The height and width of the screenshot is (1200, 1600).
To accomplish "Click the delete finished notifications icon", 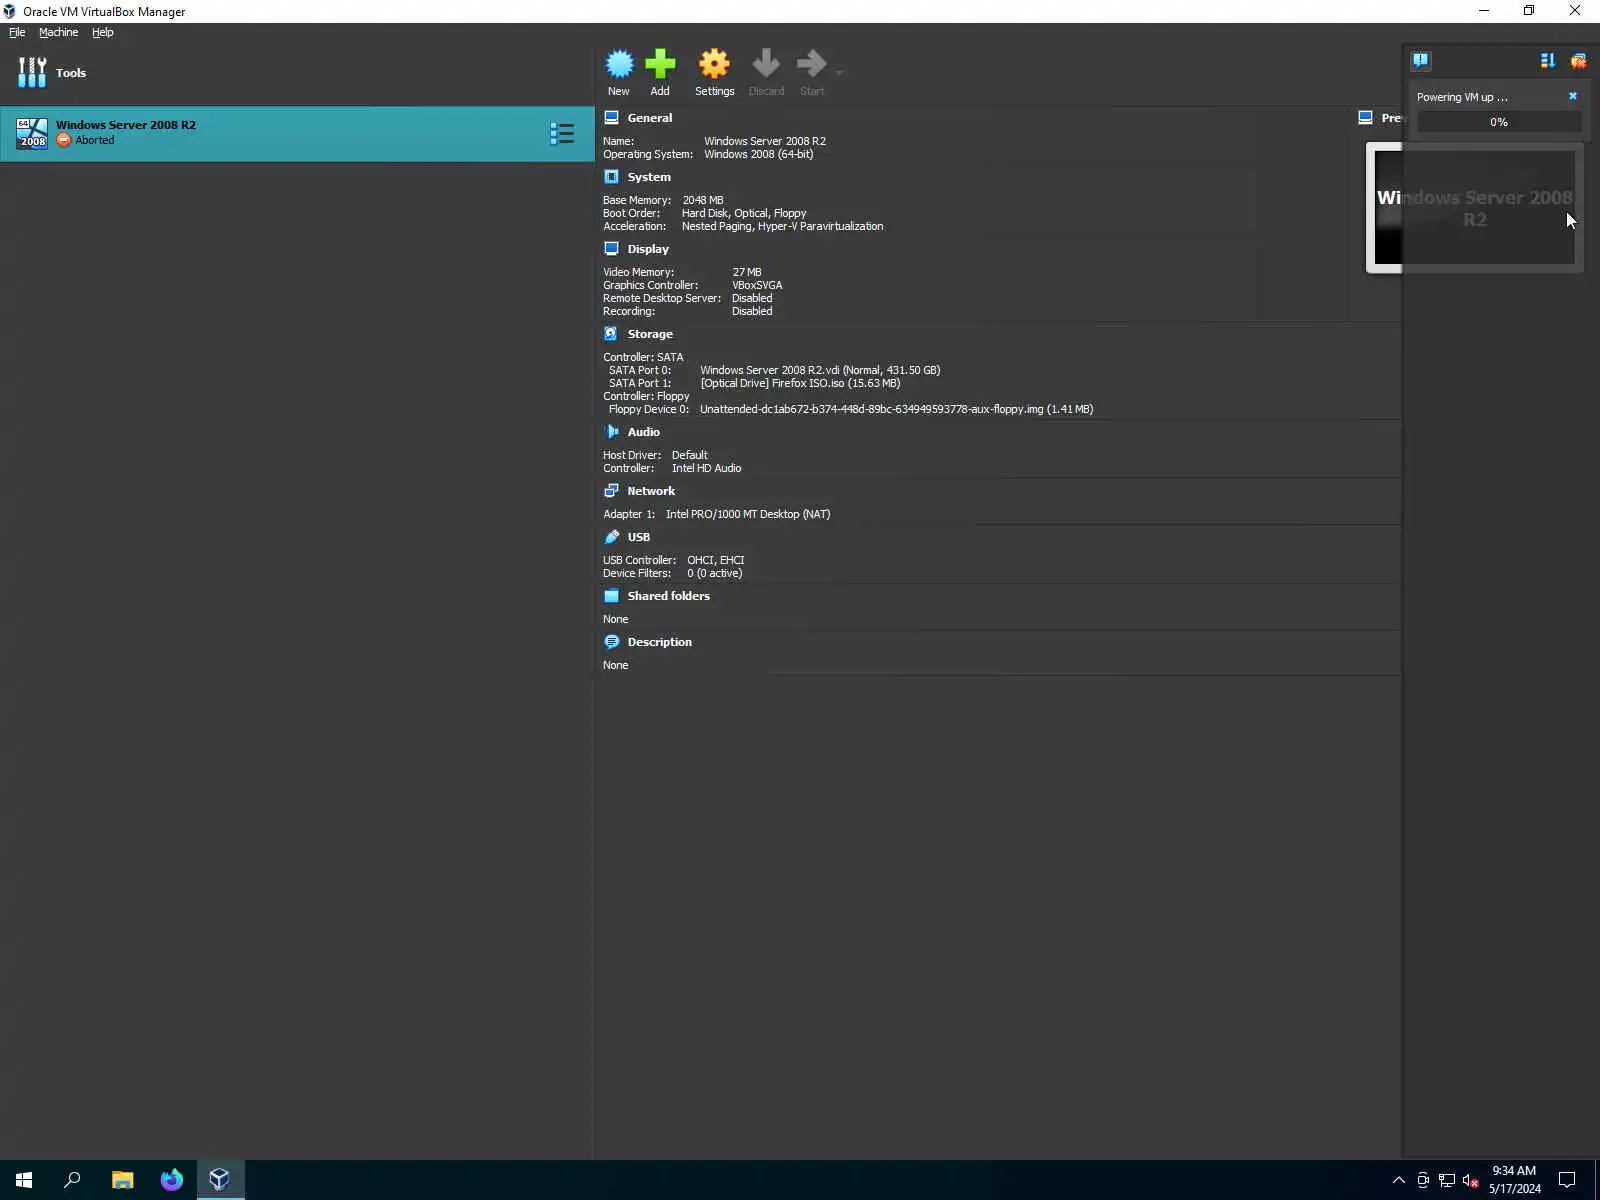I will pyautogui.click(x=1578, y=61).
